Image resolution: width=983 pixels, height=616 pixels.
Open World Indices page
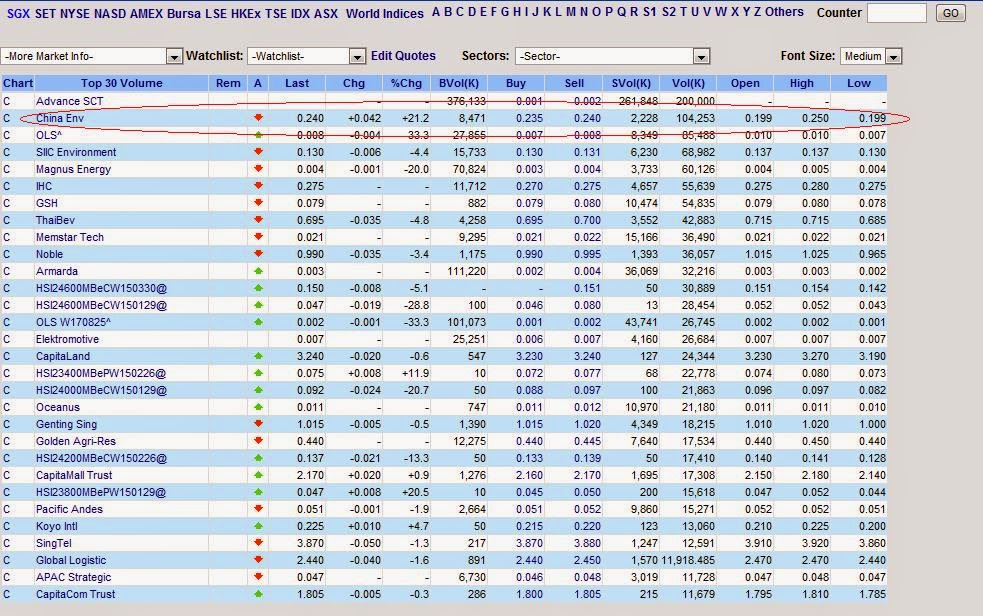[x=384, y=13]
